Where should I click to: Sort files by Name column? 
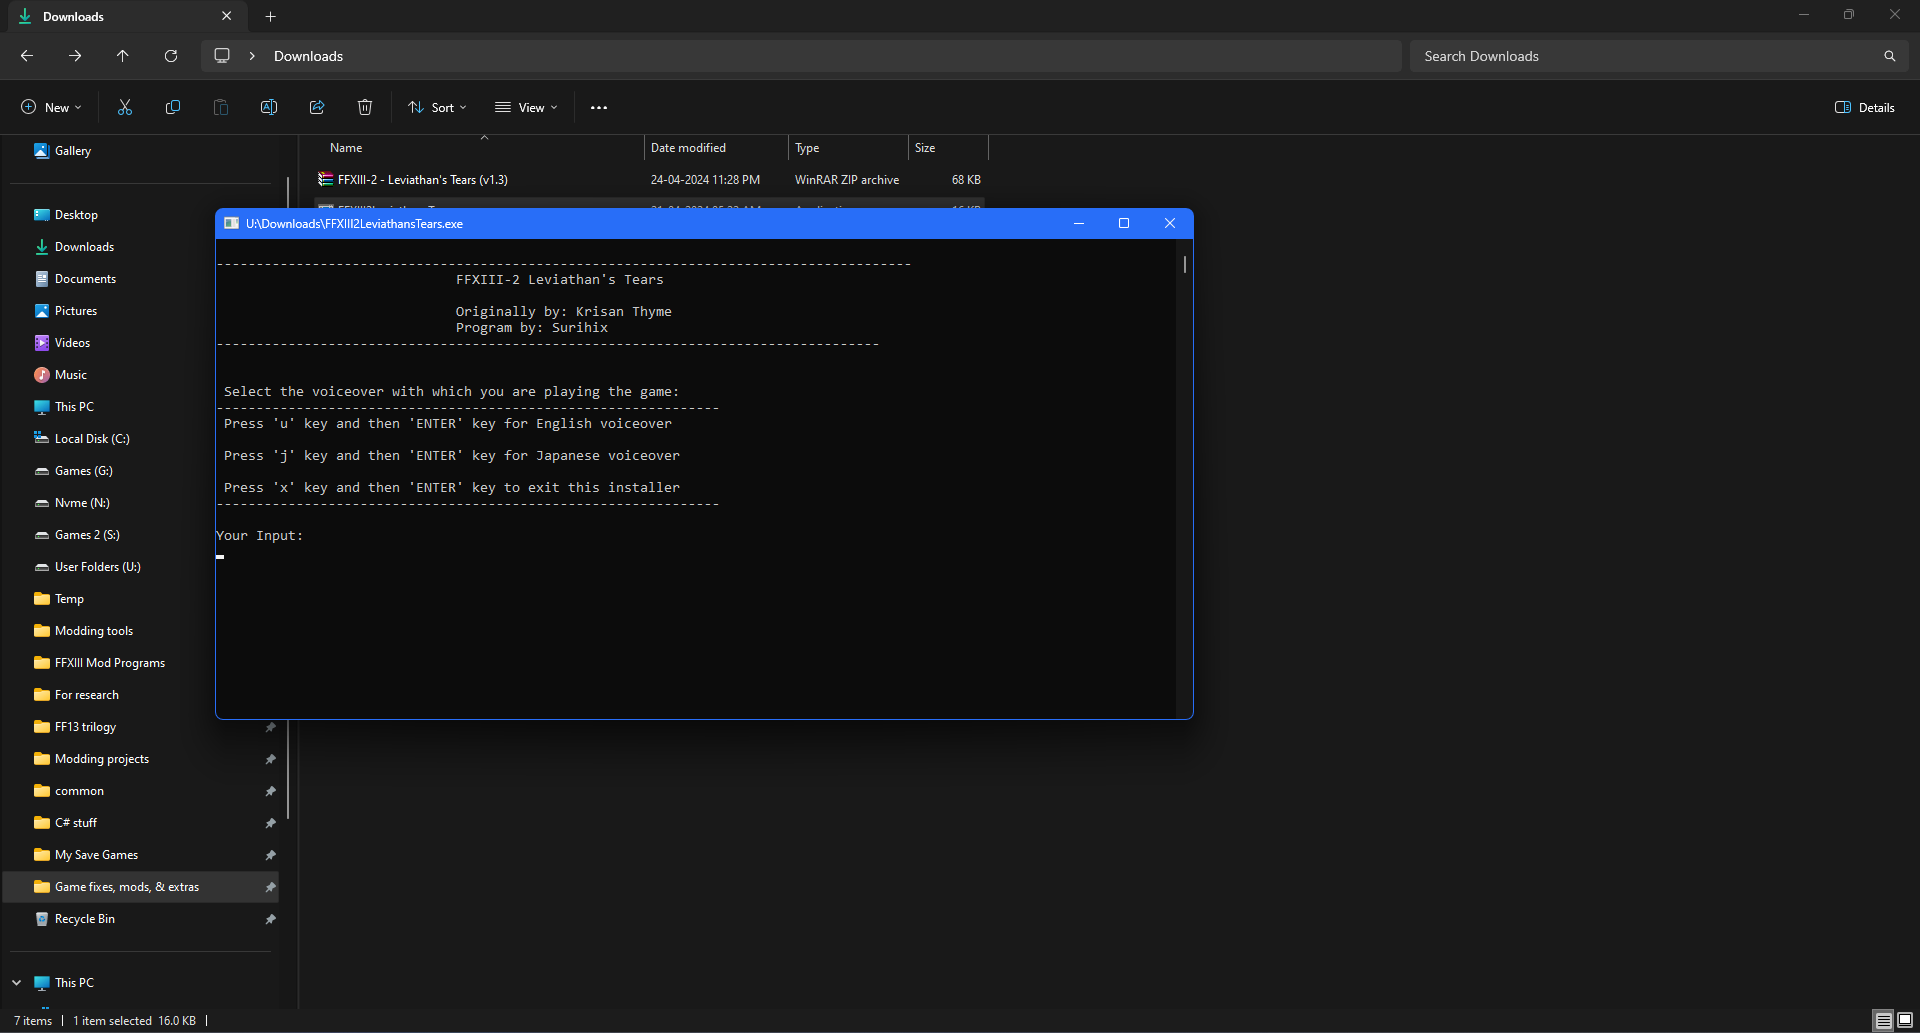[x=480, y=147]
